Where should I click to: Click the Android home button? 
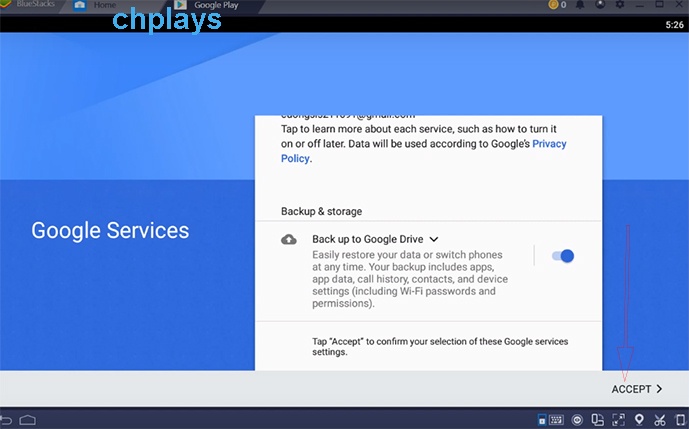[x=27, y=420]
